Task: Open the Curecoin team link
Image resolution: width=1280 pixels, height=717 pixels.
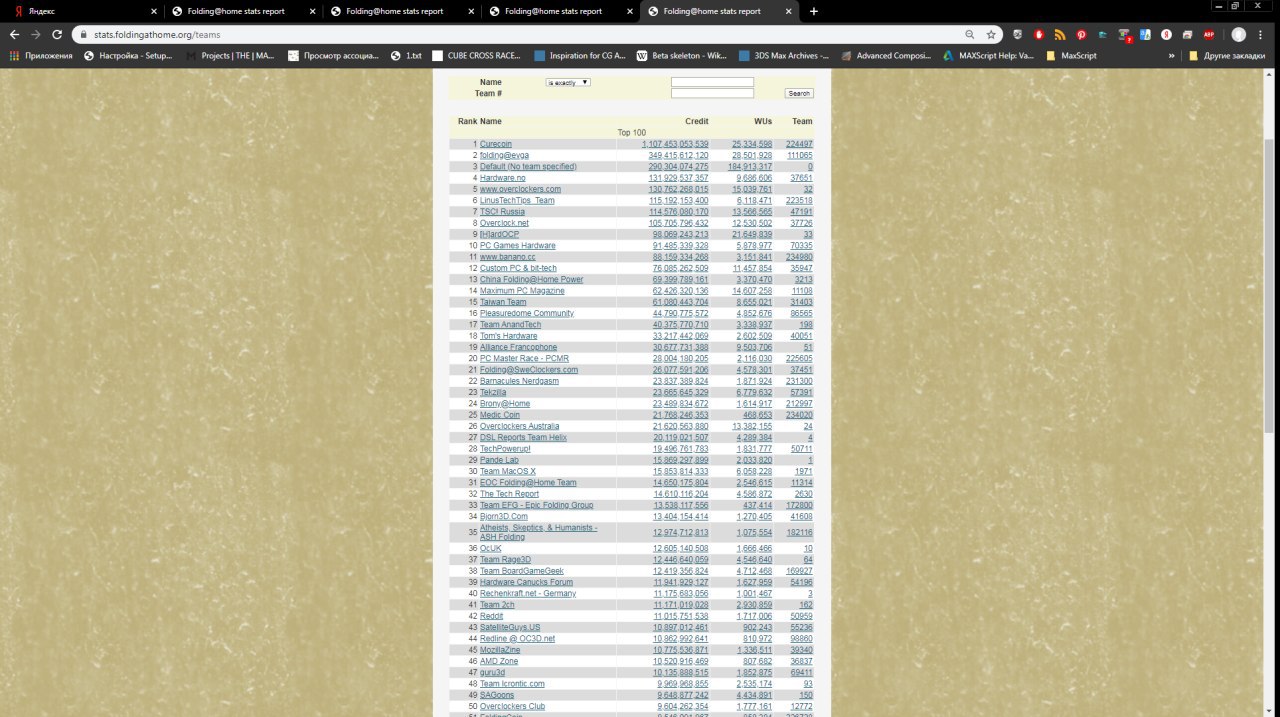Action: pos(496,144)
